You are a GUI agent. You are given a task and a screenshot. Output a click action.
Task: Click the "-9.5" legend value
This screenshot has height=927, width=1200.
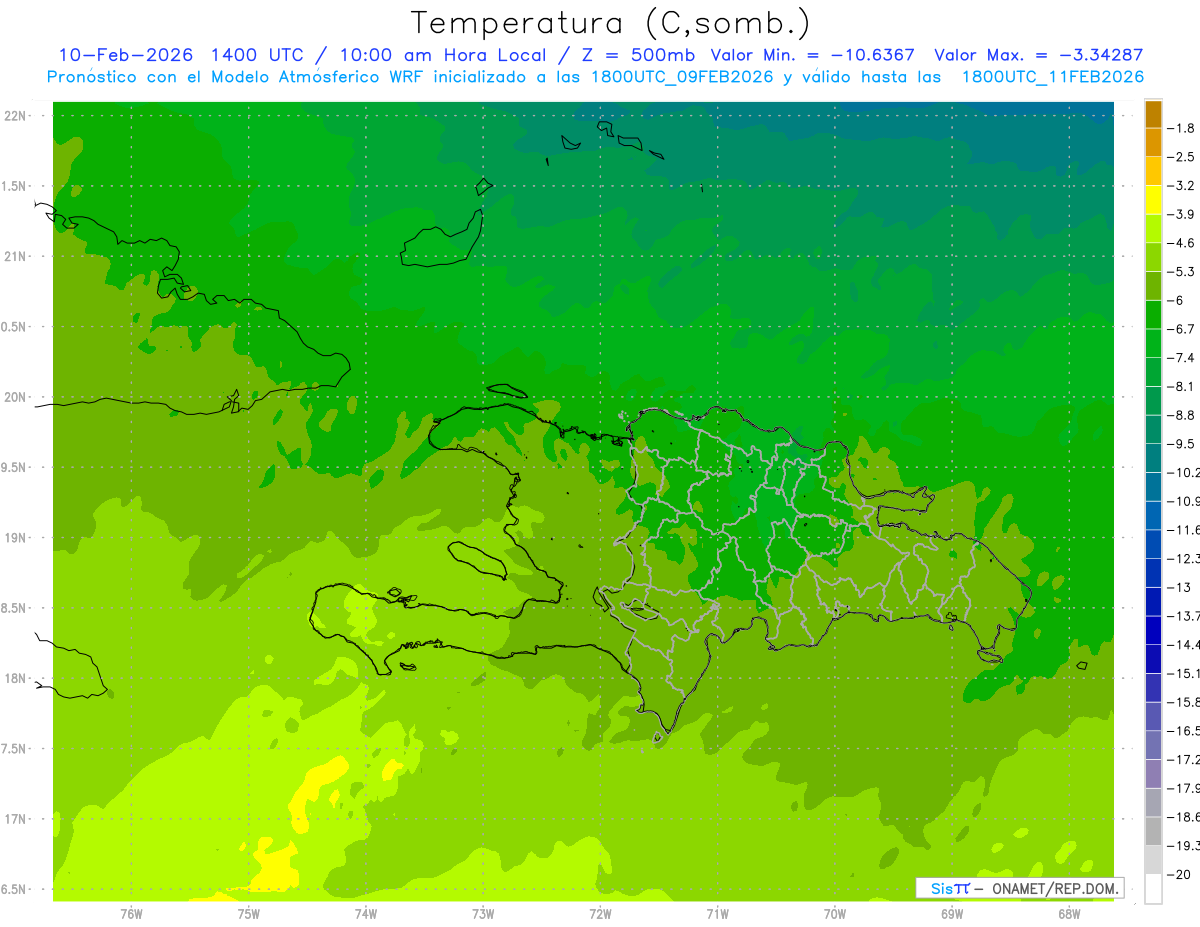(x=1180, y=444)
